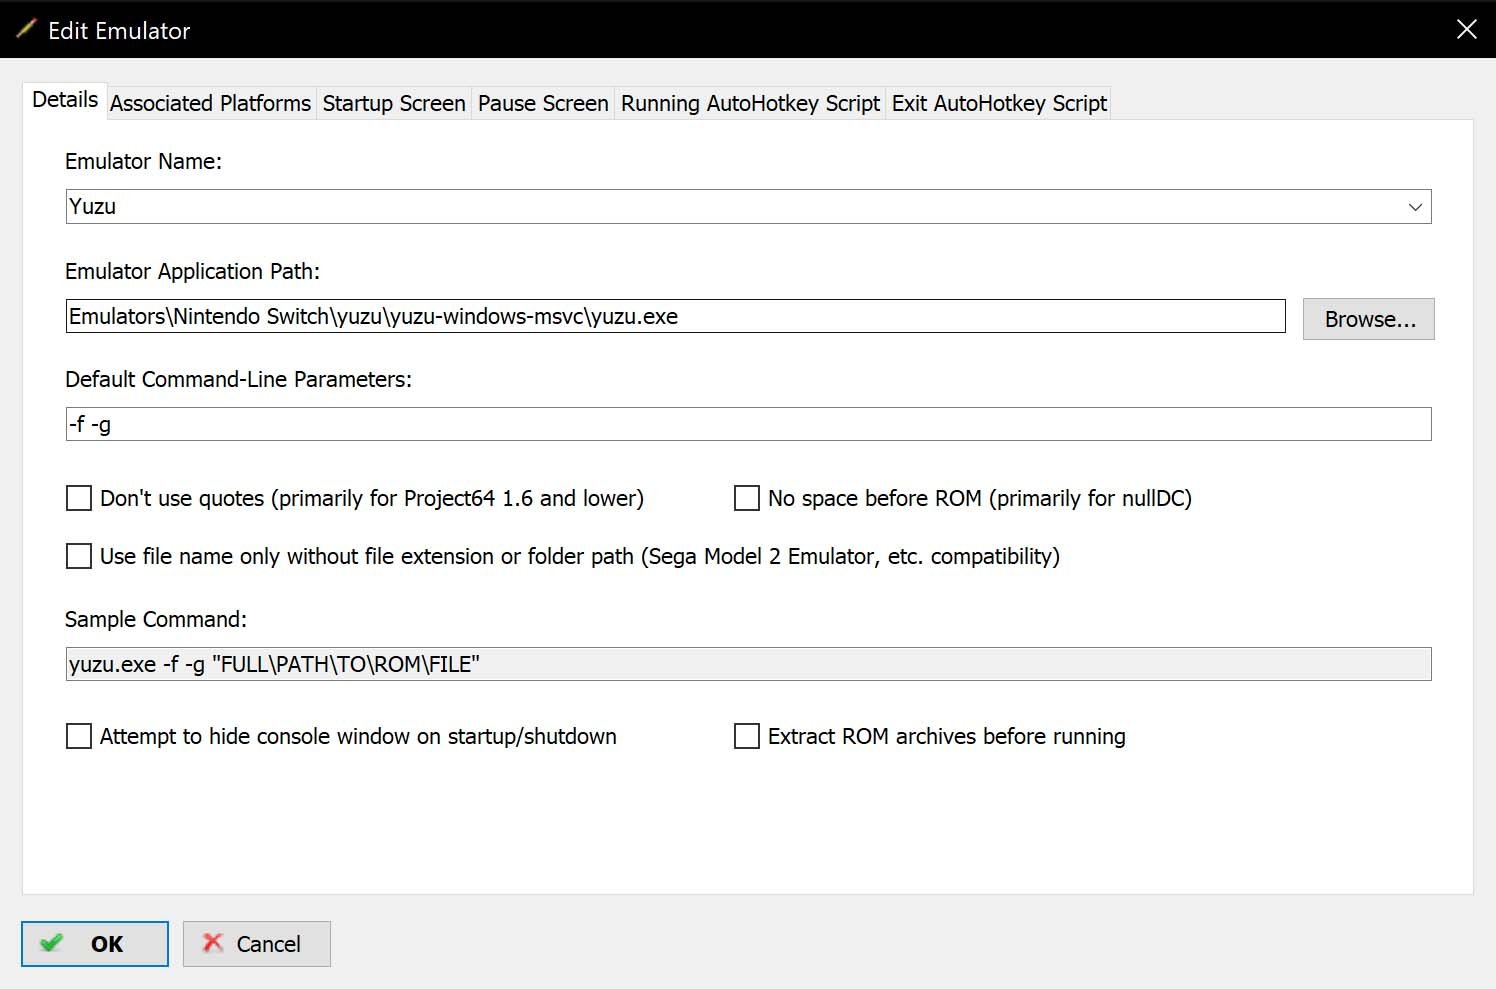
Task: Select the Details tab
Action: pyautogui.click(x=65, y=100)
